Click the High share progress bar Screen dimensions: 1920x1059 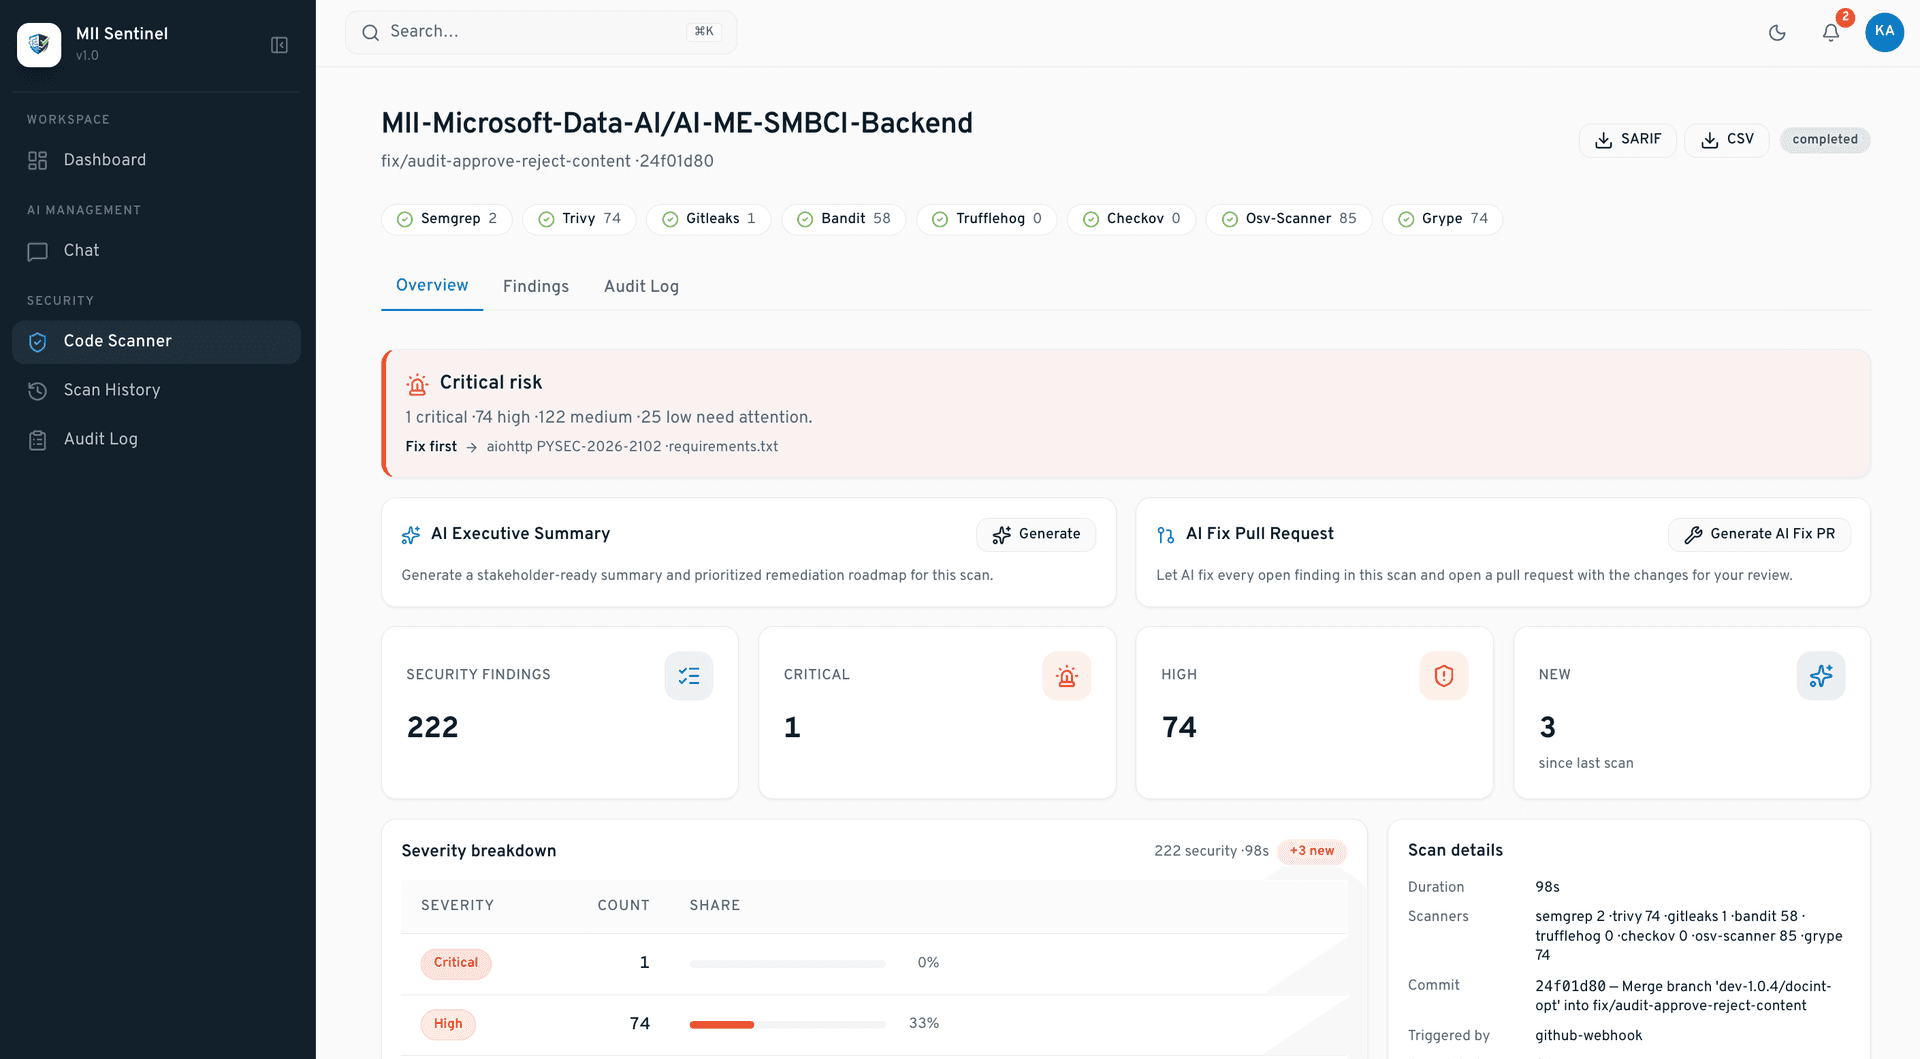click(788, 1025)
